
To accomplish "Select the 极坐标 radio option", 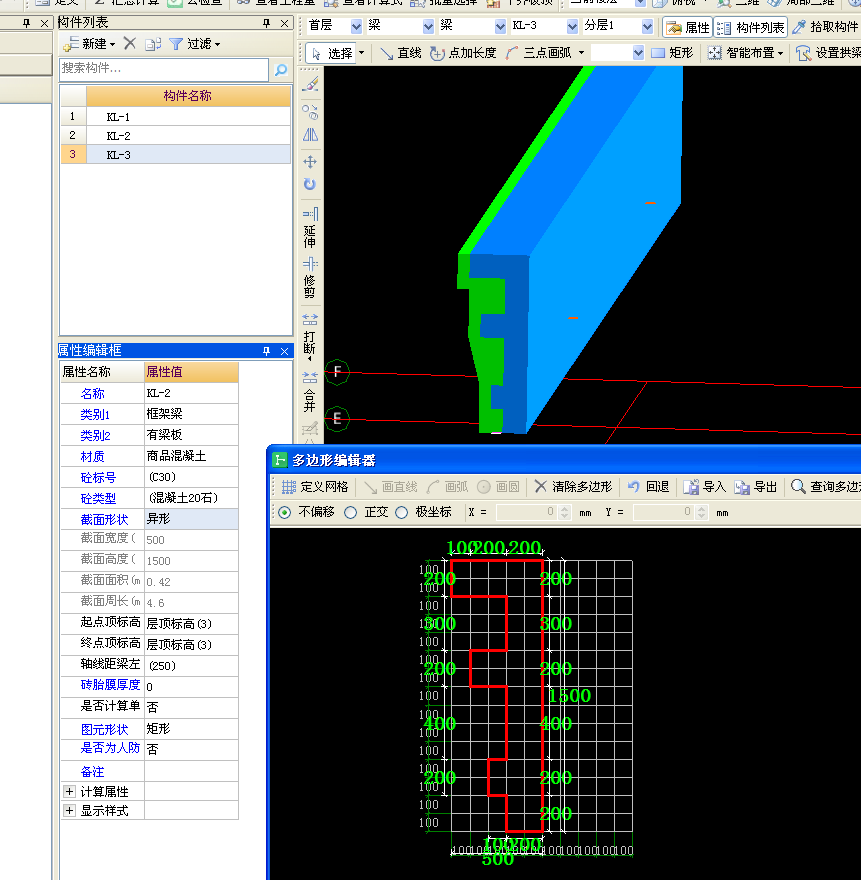I will 401,512.
